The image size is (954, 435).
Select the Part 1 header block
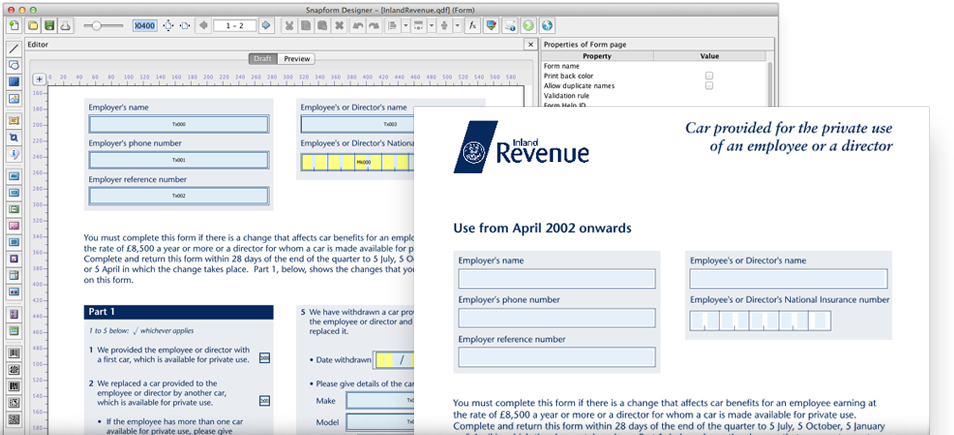point(178,312)
